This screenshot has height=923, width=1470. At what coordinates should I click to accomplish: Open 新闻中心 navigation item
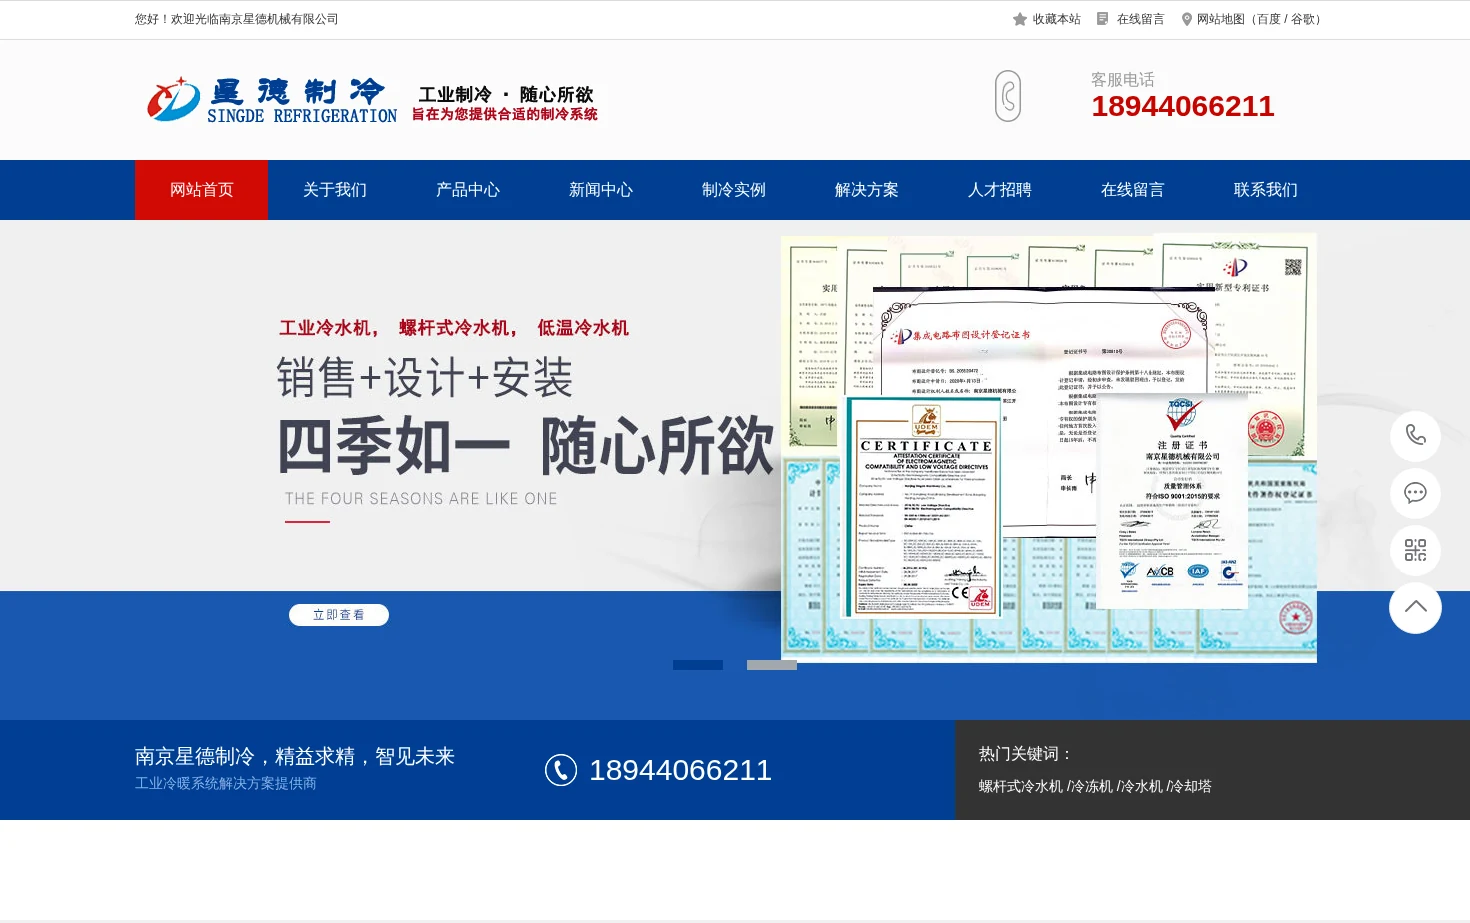coord(600,190)
